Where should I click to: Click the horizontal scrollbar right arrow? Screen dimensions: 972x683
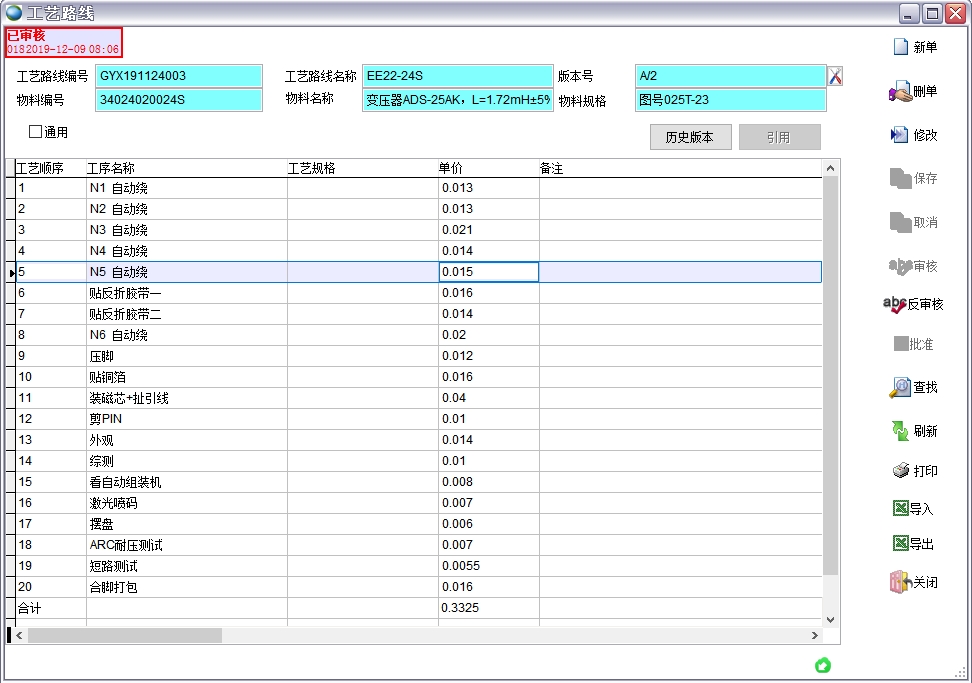(813, 636)
